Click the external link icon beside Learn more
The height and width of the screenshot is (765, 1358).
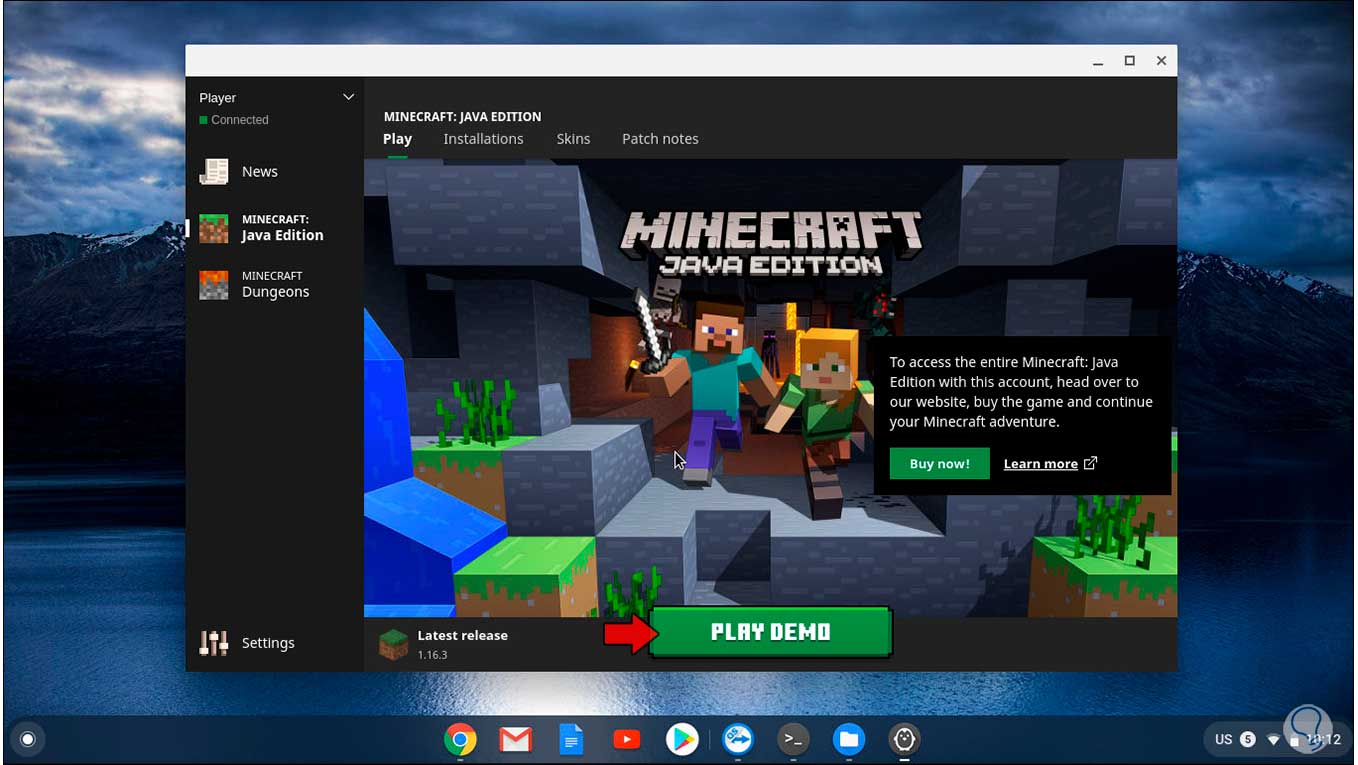coord(1091,463)
